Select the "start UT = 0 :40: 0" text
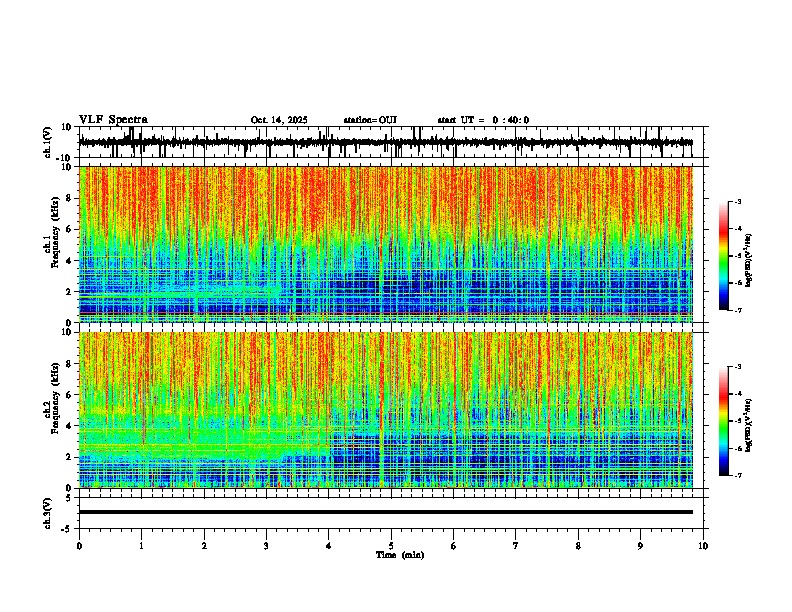 tap(483, 120)
